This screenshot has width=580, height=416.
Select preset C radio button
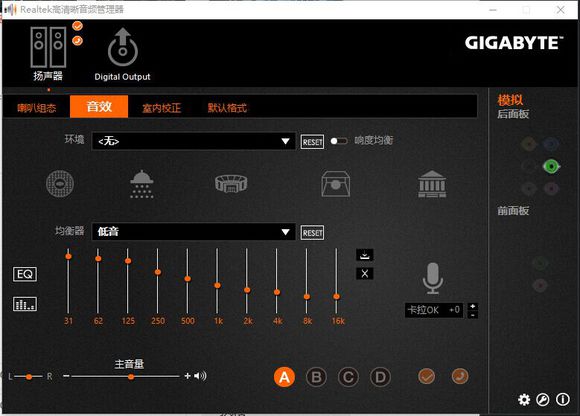click(x=348, y=377)
